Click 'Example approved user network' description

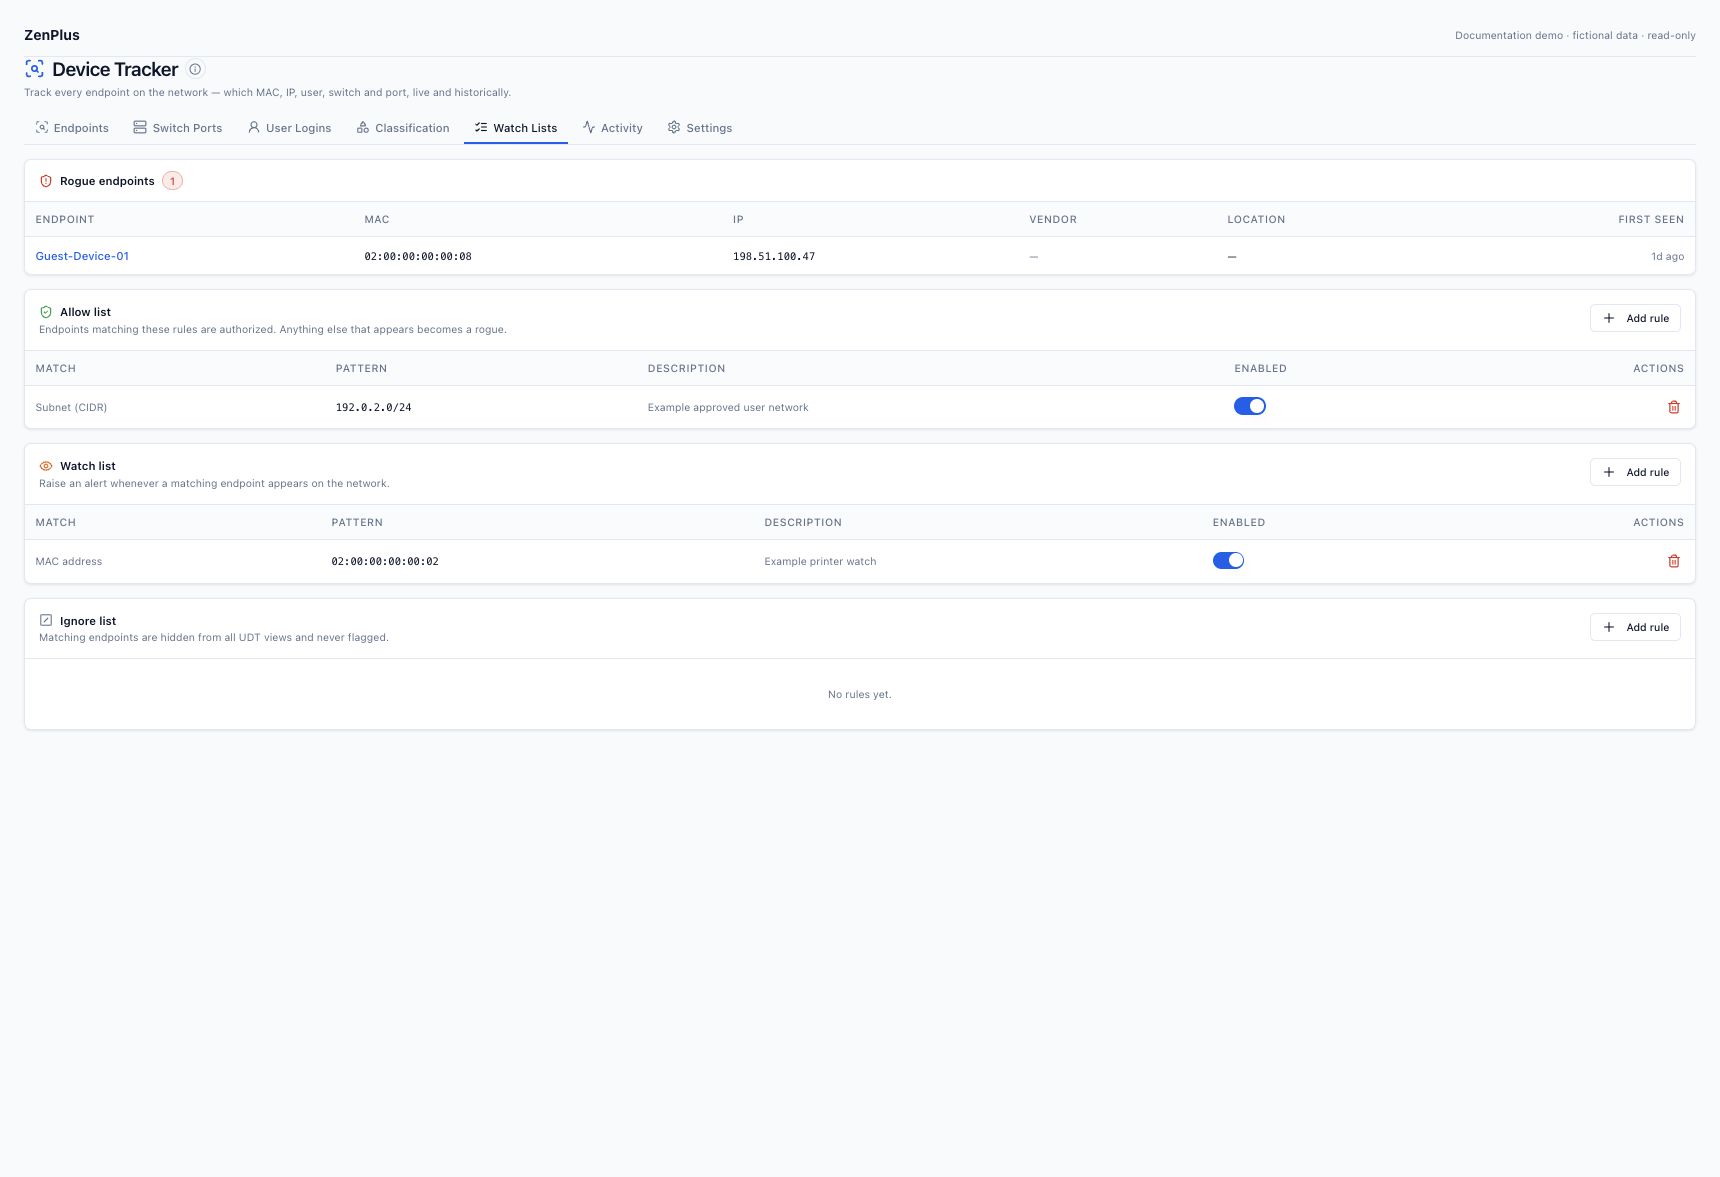[728, 408]
